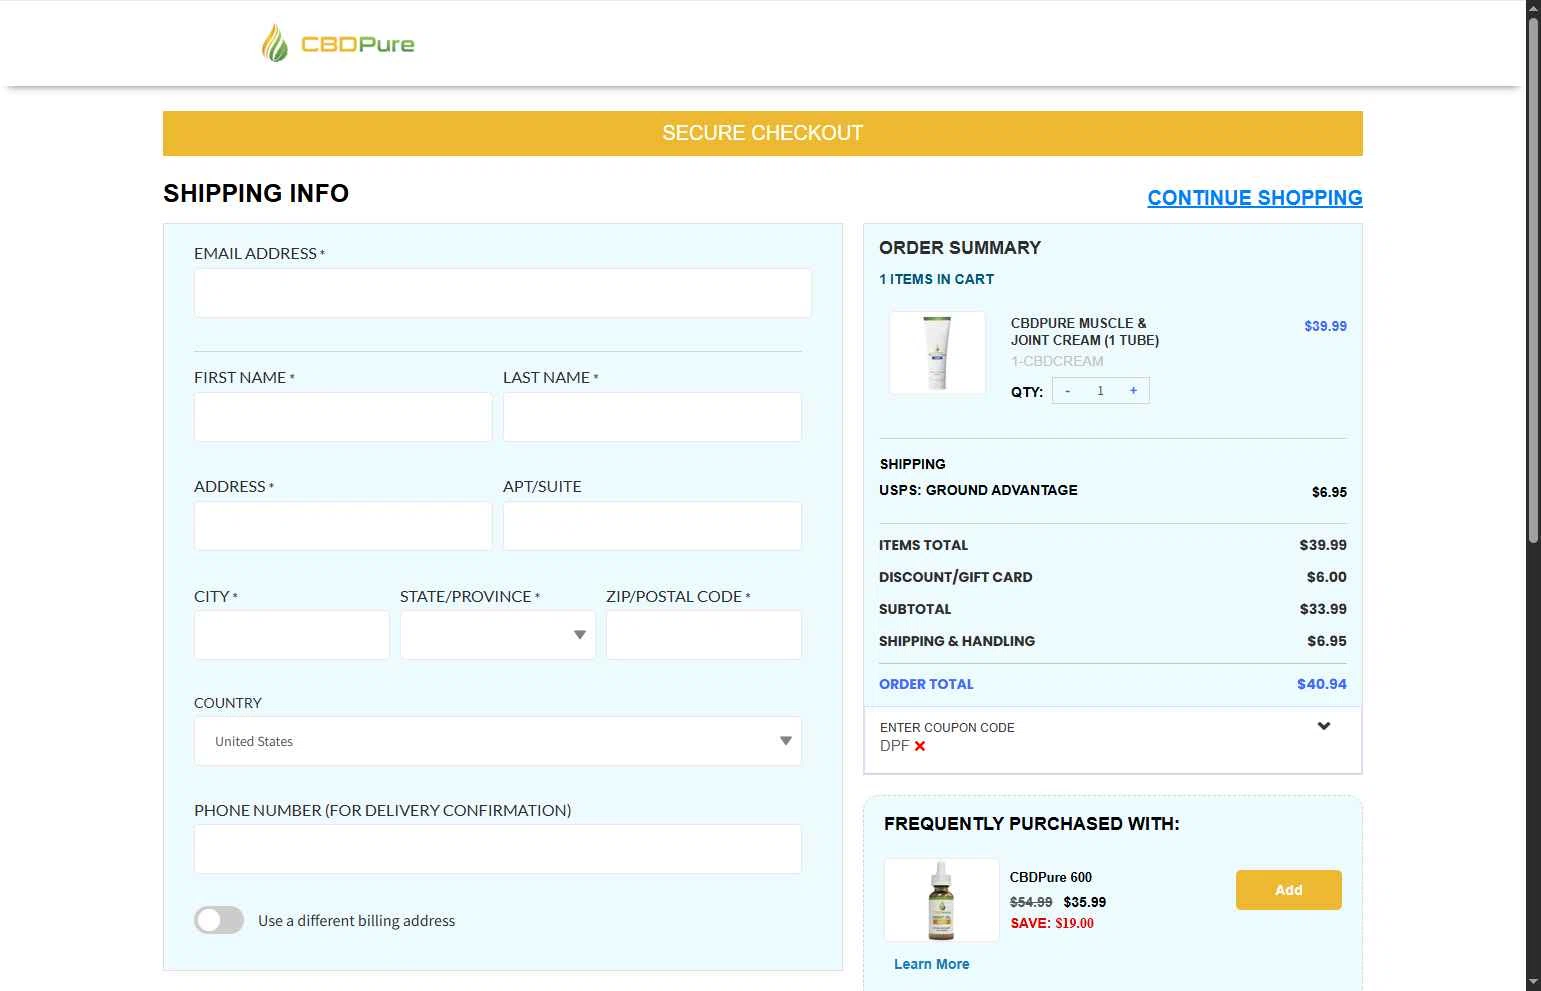Click the 1-CBDCREAM SKU text
1541x991 pixels.
click(x=1057, y=361)
